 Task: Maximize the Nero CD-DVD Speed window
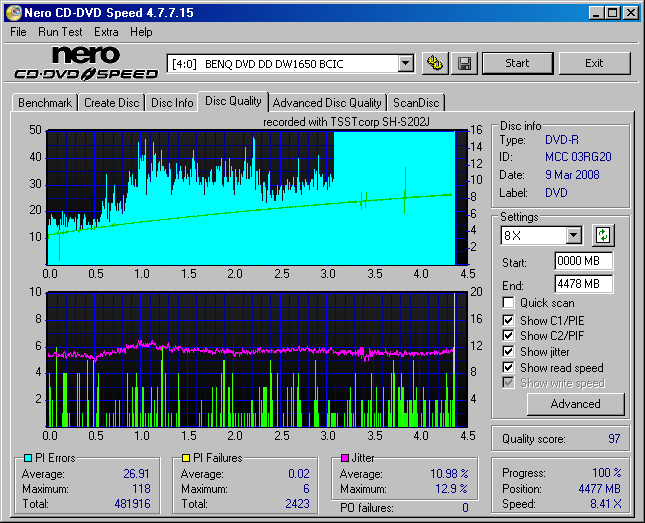coord(613,13)
